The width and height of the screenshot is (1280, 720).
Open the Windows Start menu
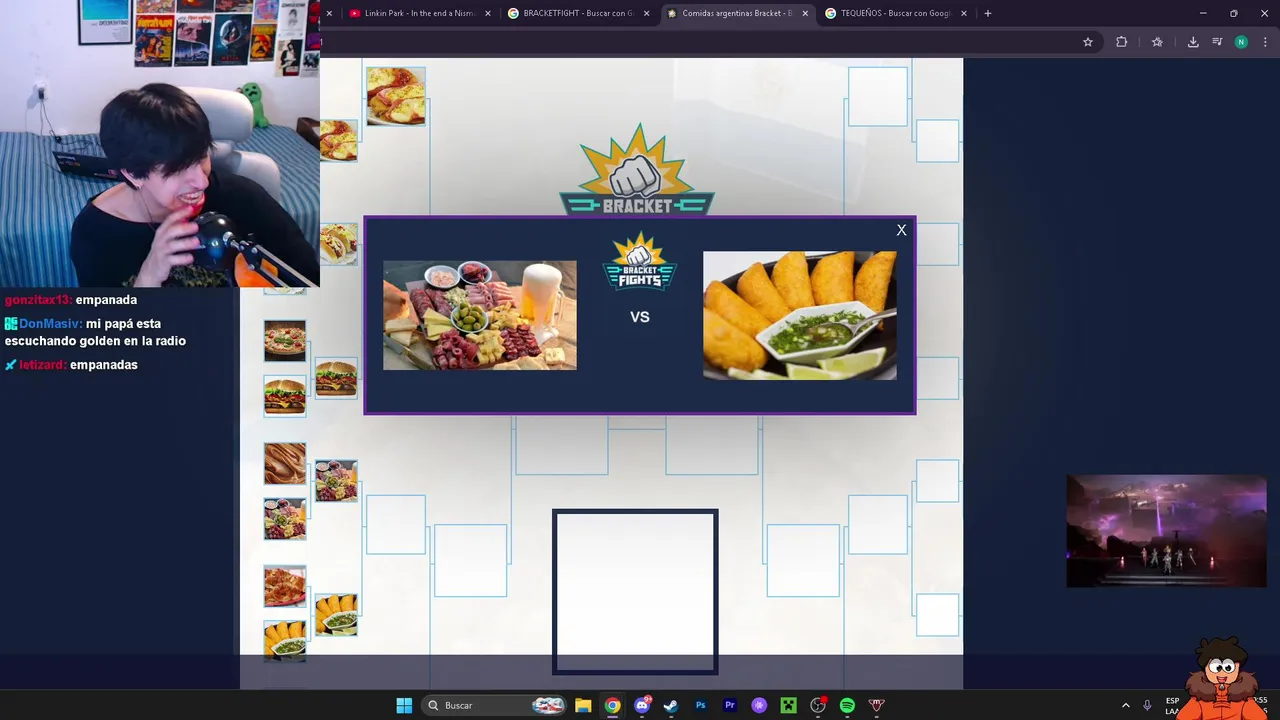pos(404,705)
